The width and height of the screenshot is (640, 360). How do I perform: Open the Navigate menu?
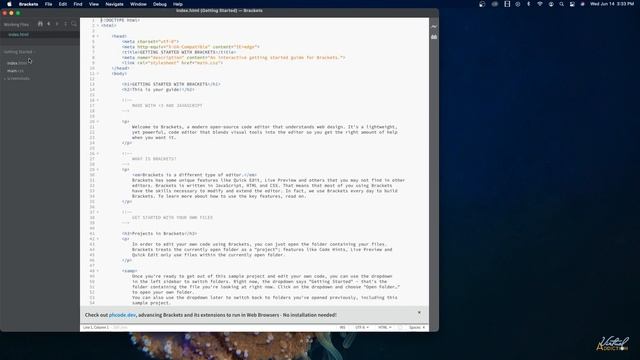tap(114, 4)
